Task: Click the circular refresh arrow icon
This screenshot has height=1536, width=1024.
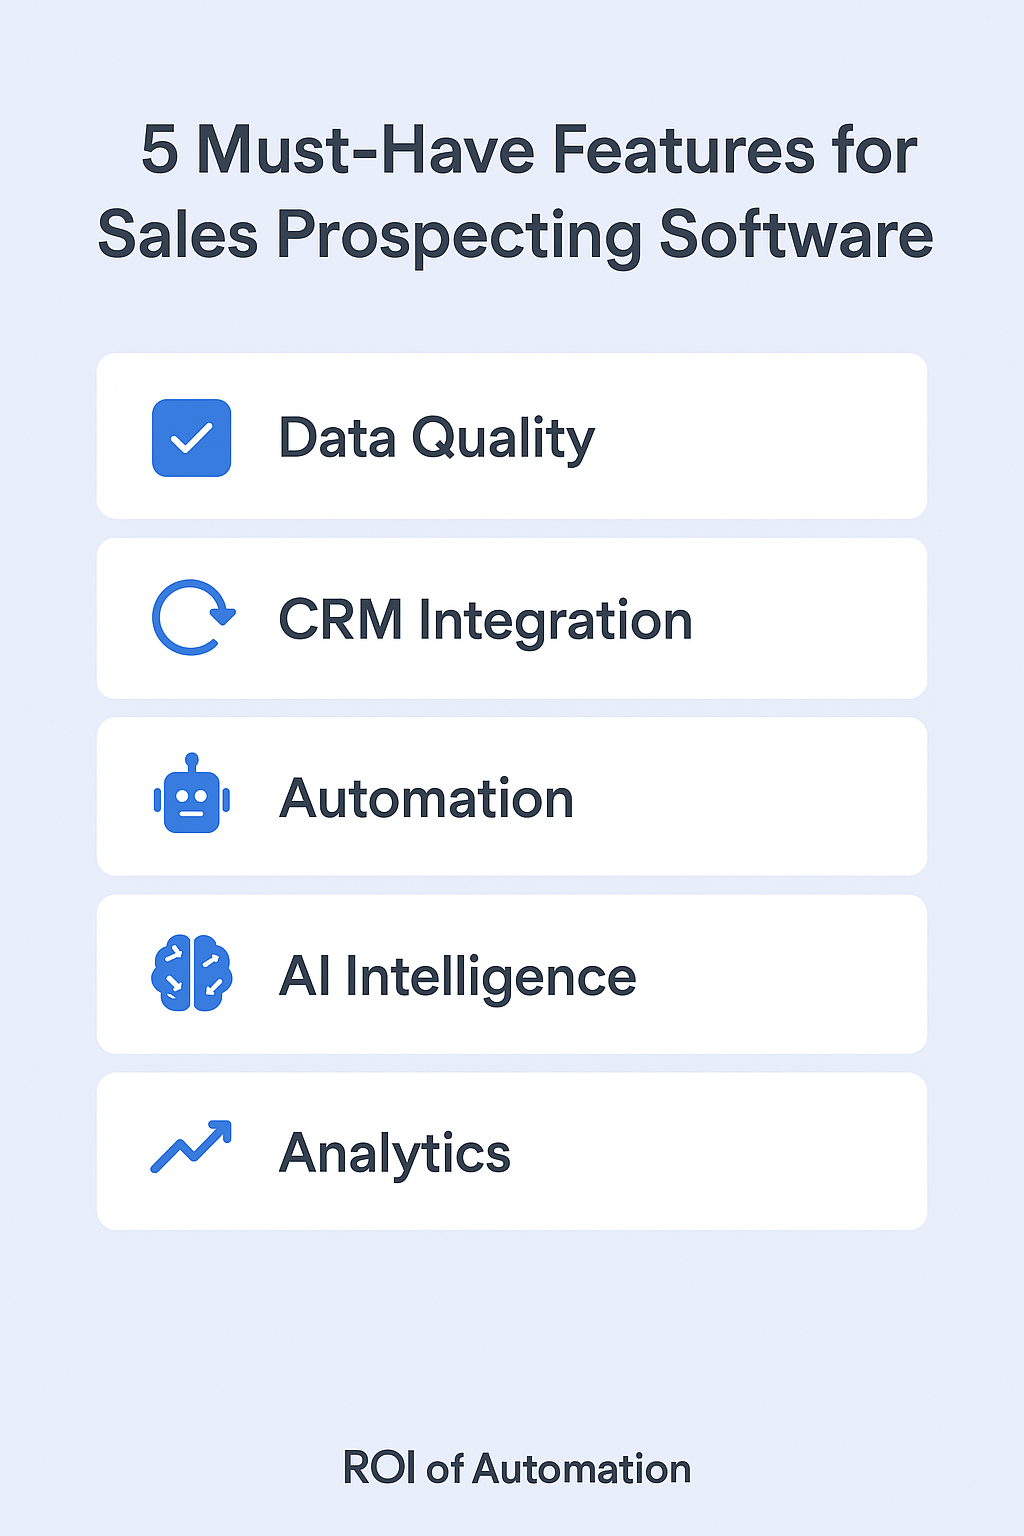Action: (191, 617)
